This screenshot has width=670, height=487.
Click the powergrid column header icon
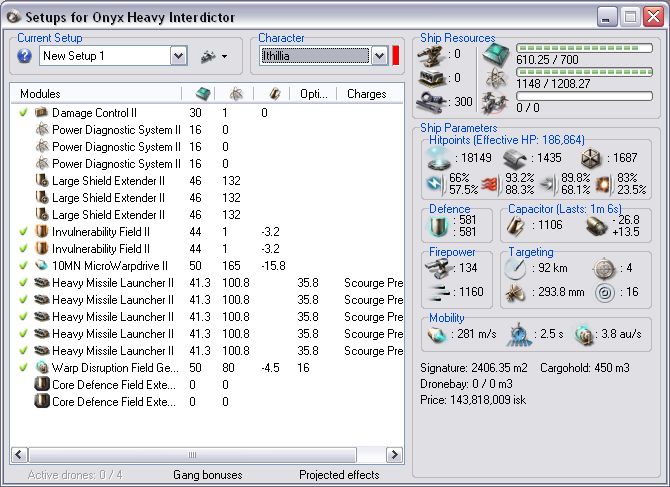tap(236, 93)
